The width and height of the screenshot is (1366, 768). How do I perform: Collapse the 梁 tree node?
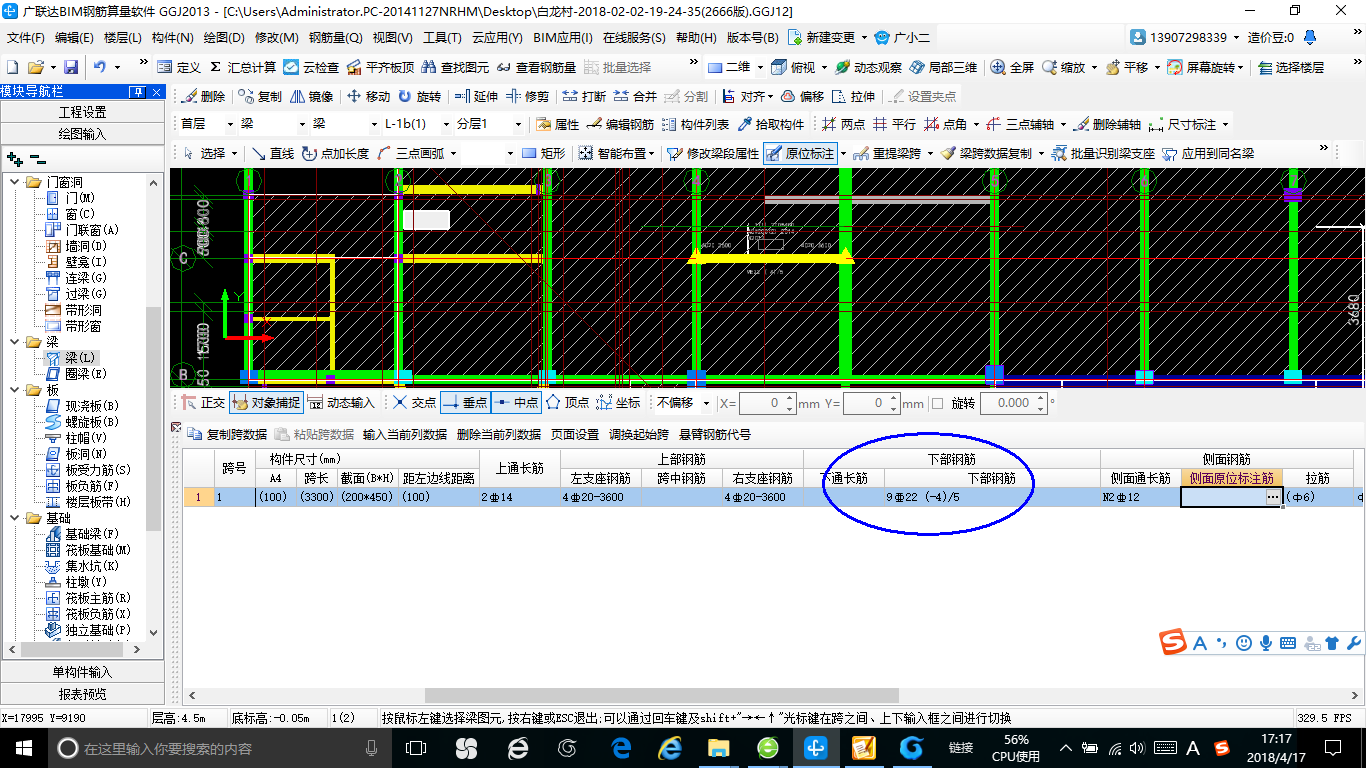click(x=14, y=342)
